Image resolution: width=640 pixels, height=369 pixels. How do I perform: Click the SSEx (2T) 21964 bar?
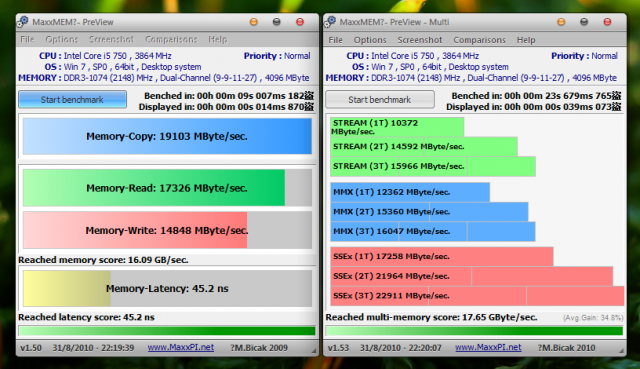click(x=472, y=276)
